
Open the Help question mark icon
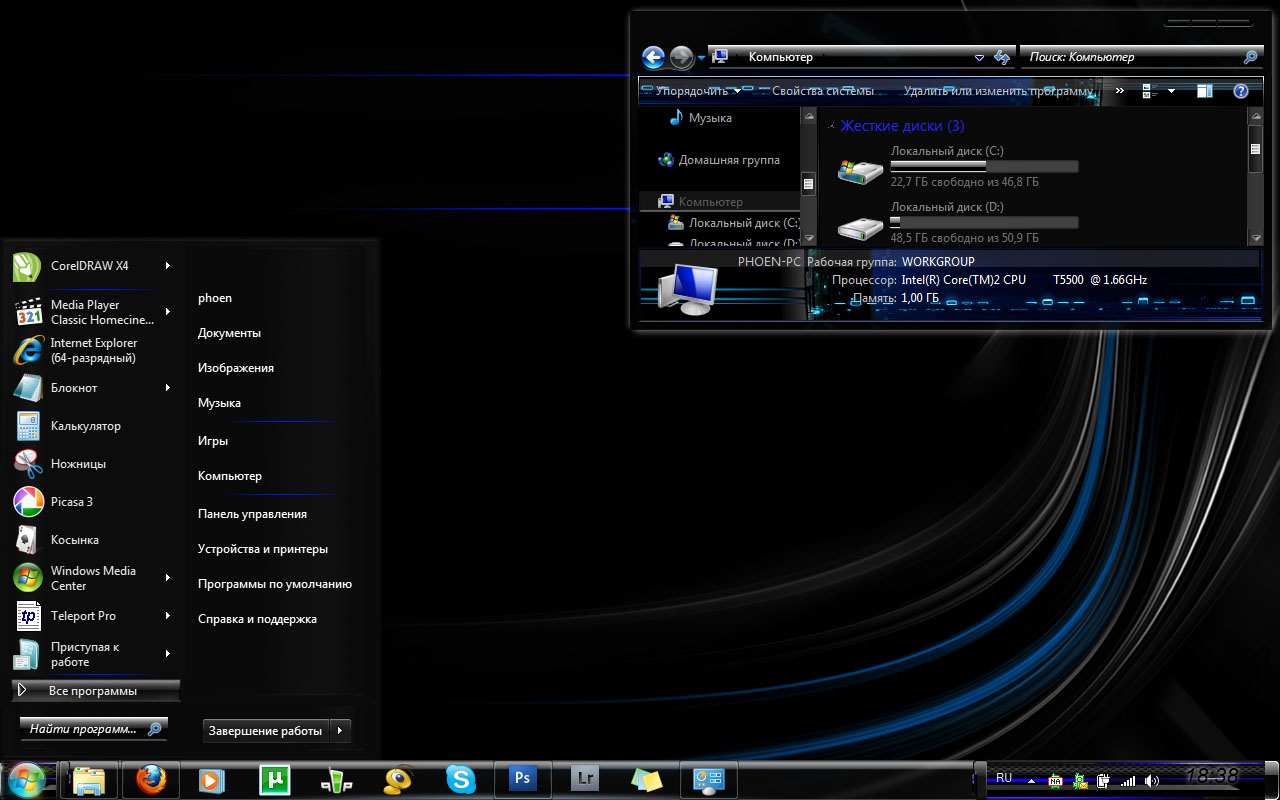point(1241,91)
